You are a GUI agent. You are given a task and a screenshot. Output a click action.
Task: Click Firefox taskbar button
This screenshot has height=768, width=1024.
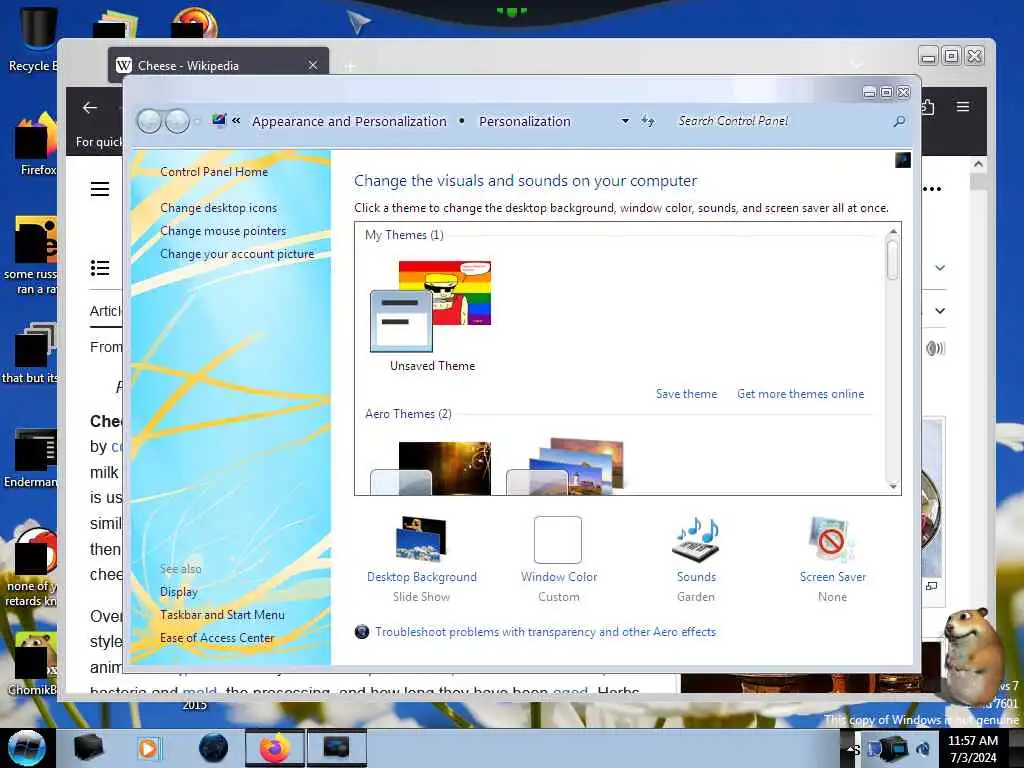point(274,748)
